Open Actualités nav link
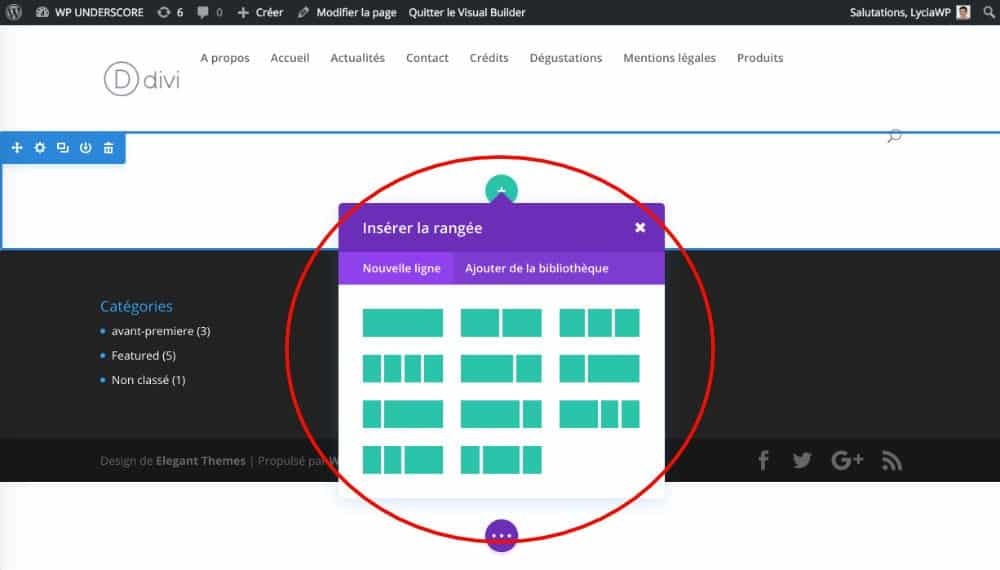 [358, 58]
